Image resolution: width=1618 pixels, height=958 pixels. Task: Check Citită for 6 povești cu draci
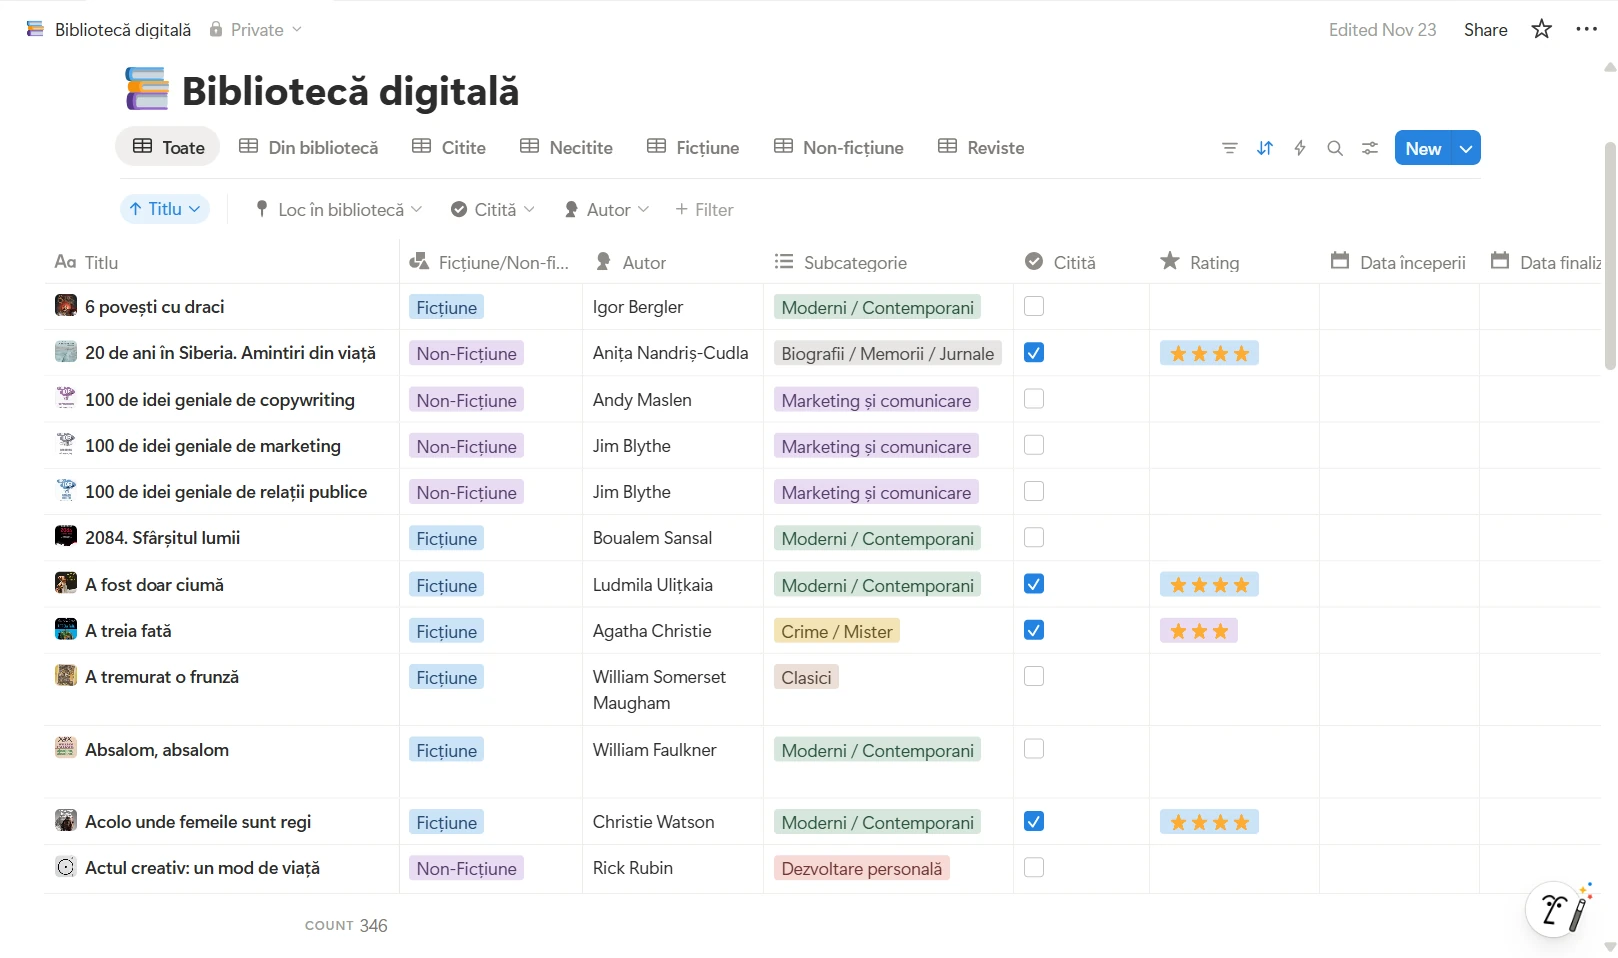point(1034,306)
